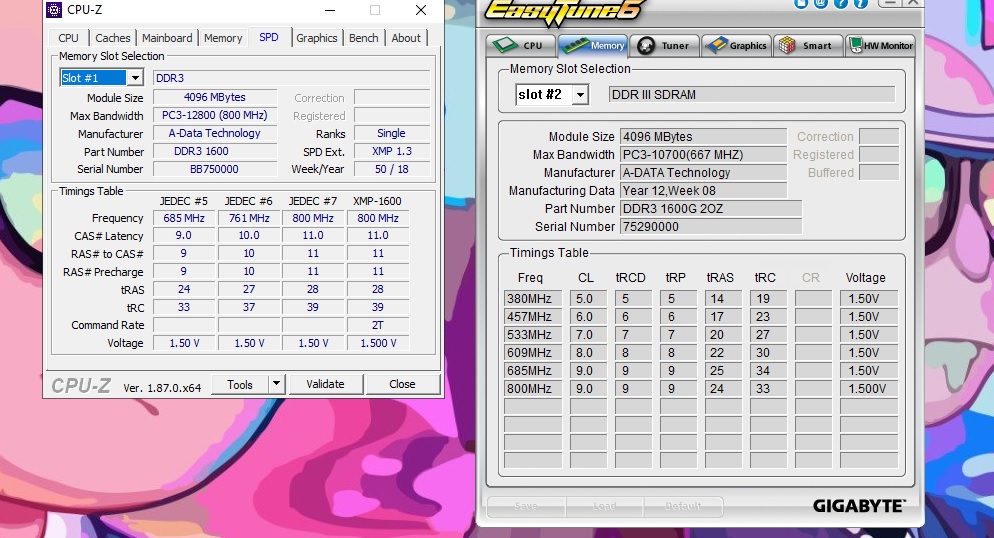Switch to the Mainboard tab in CPU-Z
The width and height of the screenshot is (994, 538).
click(167, 38)
